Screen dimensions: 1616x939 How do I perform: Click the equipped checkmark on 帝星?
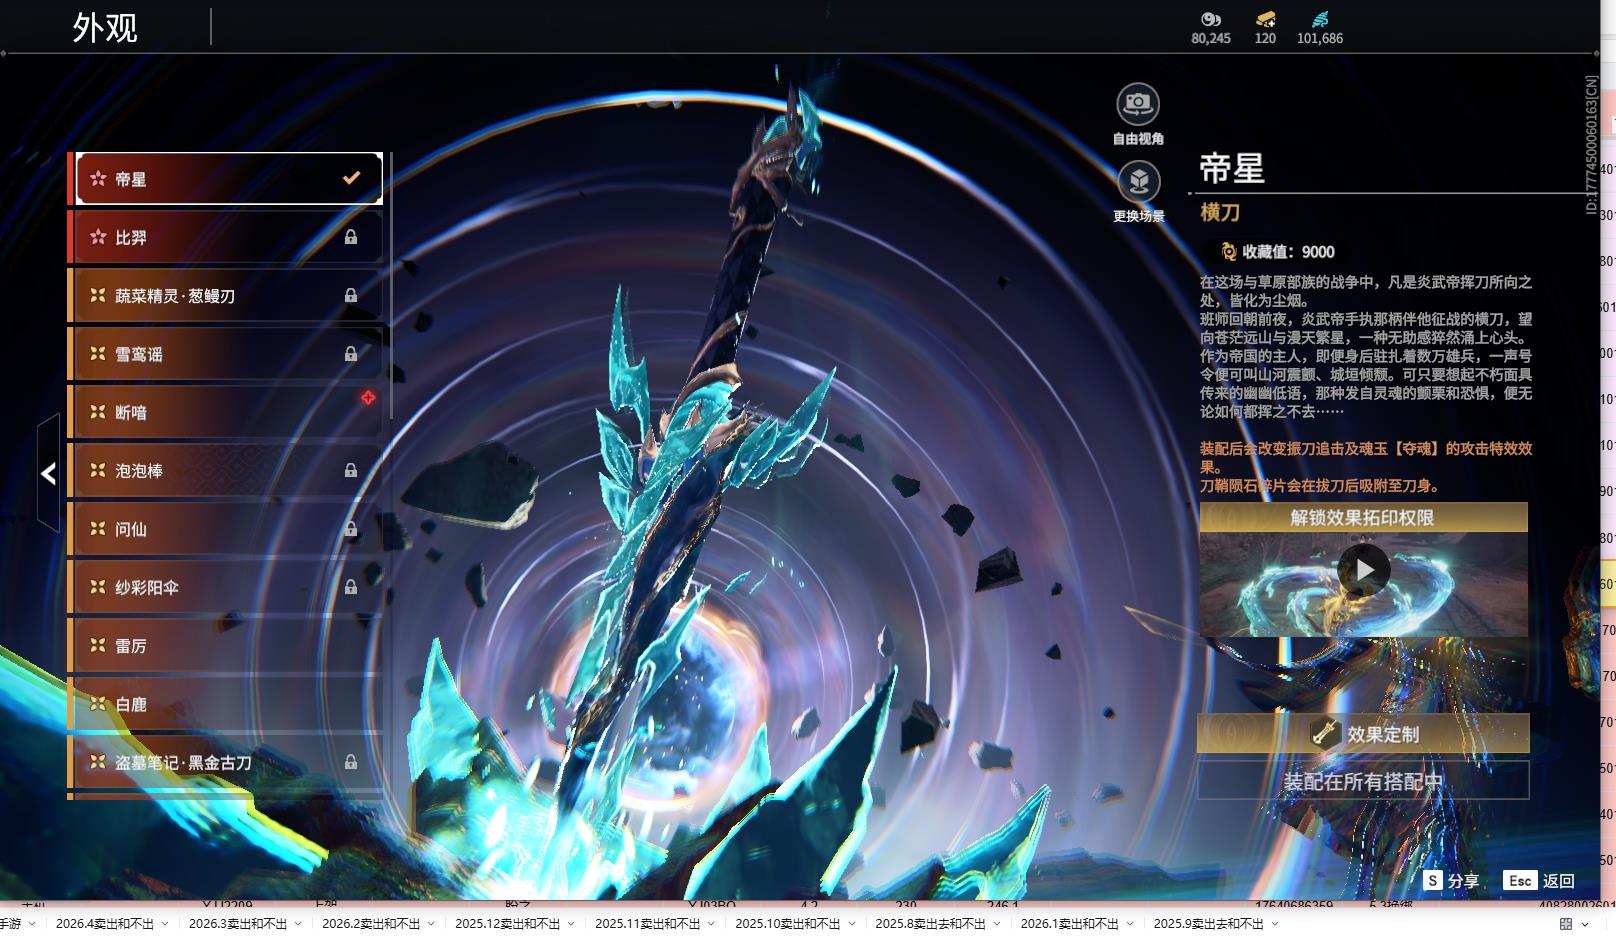351,178
